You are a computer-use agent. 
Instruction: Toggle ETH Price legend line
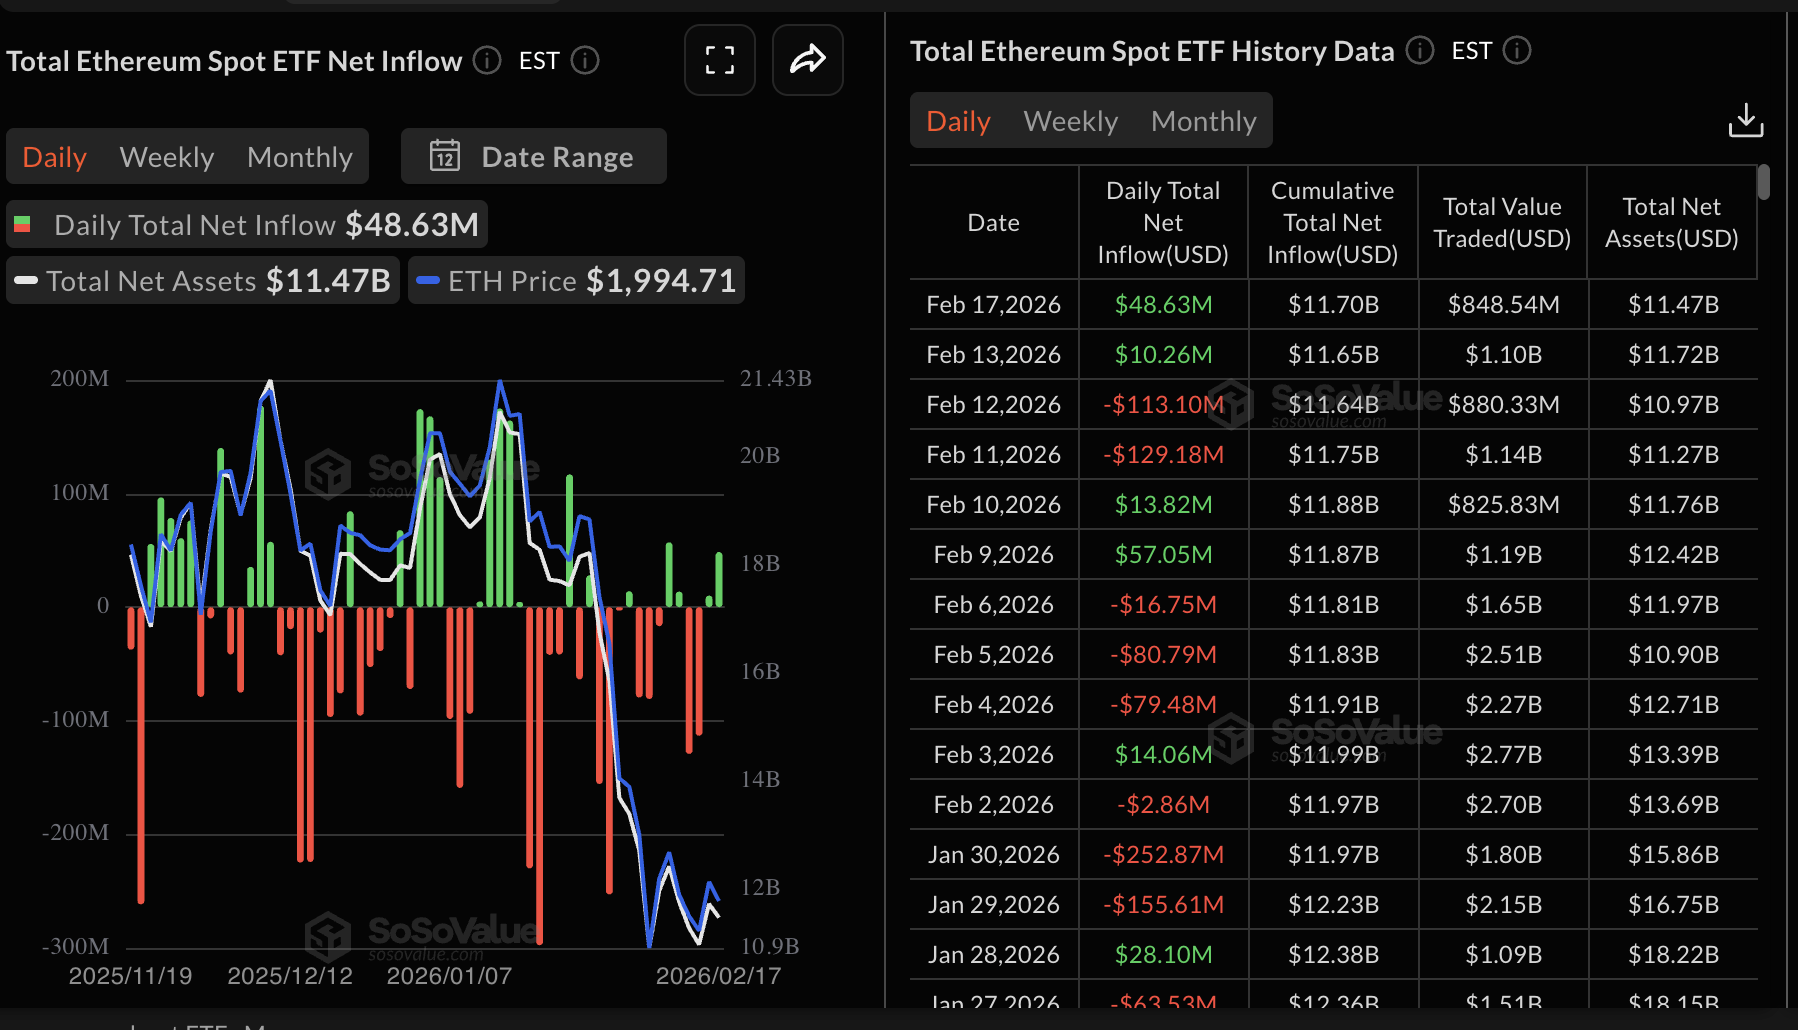tap(576, 281)
